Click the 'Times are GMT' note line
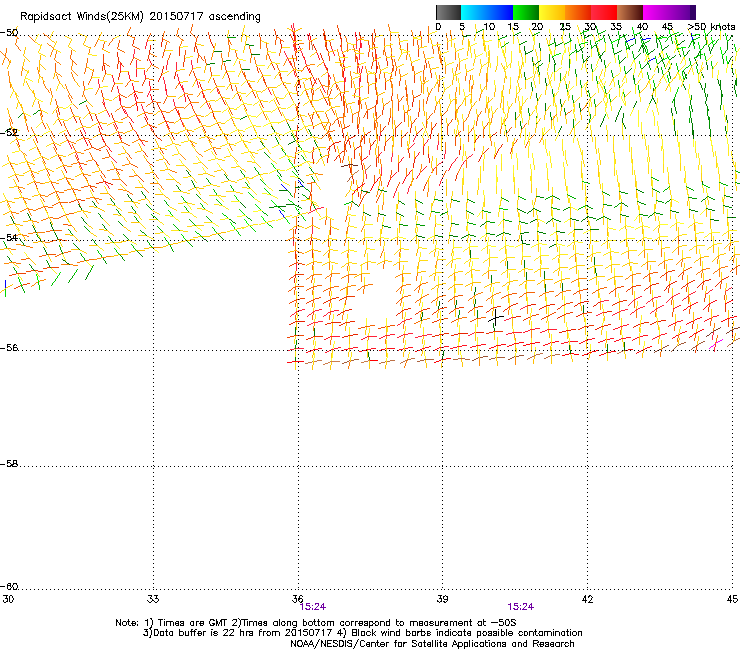 tap(316, 623)
